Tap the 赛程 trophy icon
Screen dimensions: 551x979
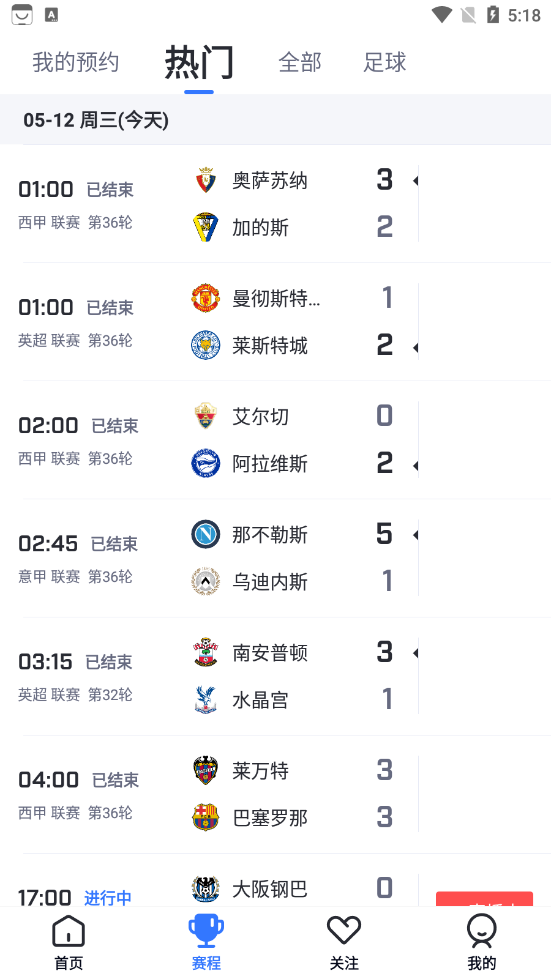click(206, 930)
